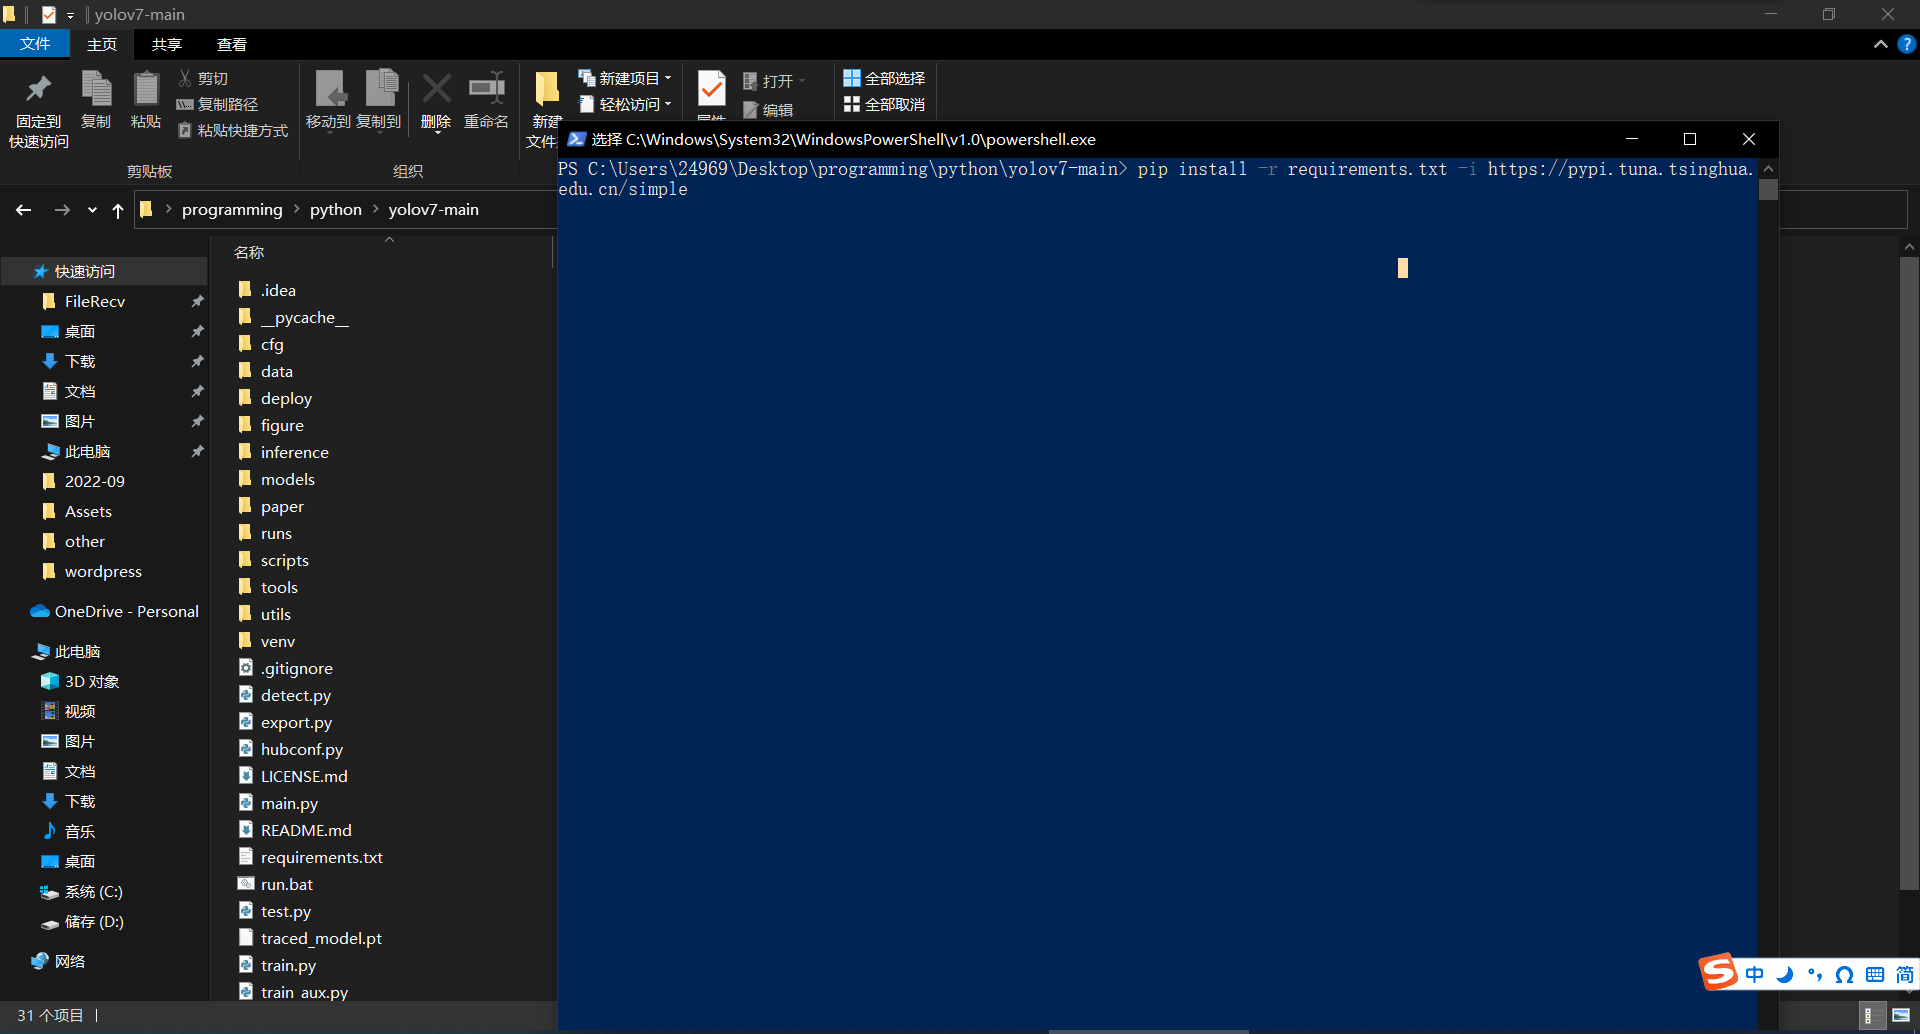The image size is (1920, 1034).
Task: Click the Paste clipboard icon
Action: 146,90
